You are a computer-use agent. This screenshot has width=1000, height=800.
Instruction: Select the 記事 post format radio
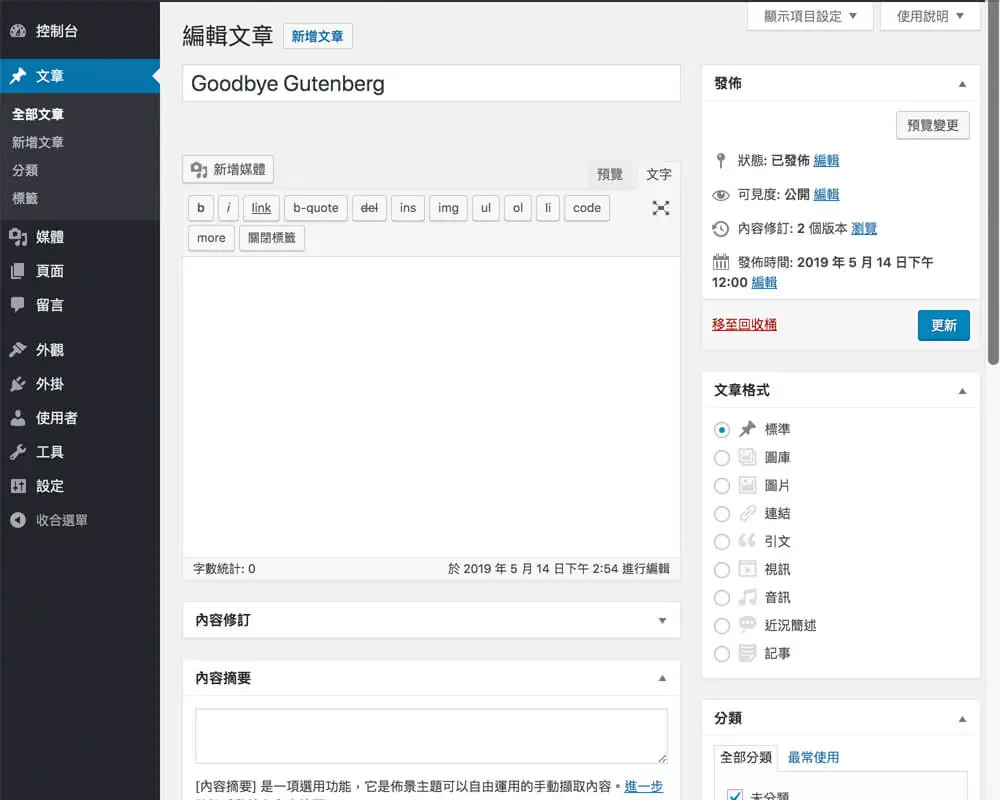[721, 654]
